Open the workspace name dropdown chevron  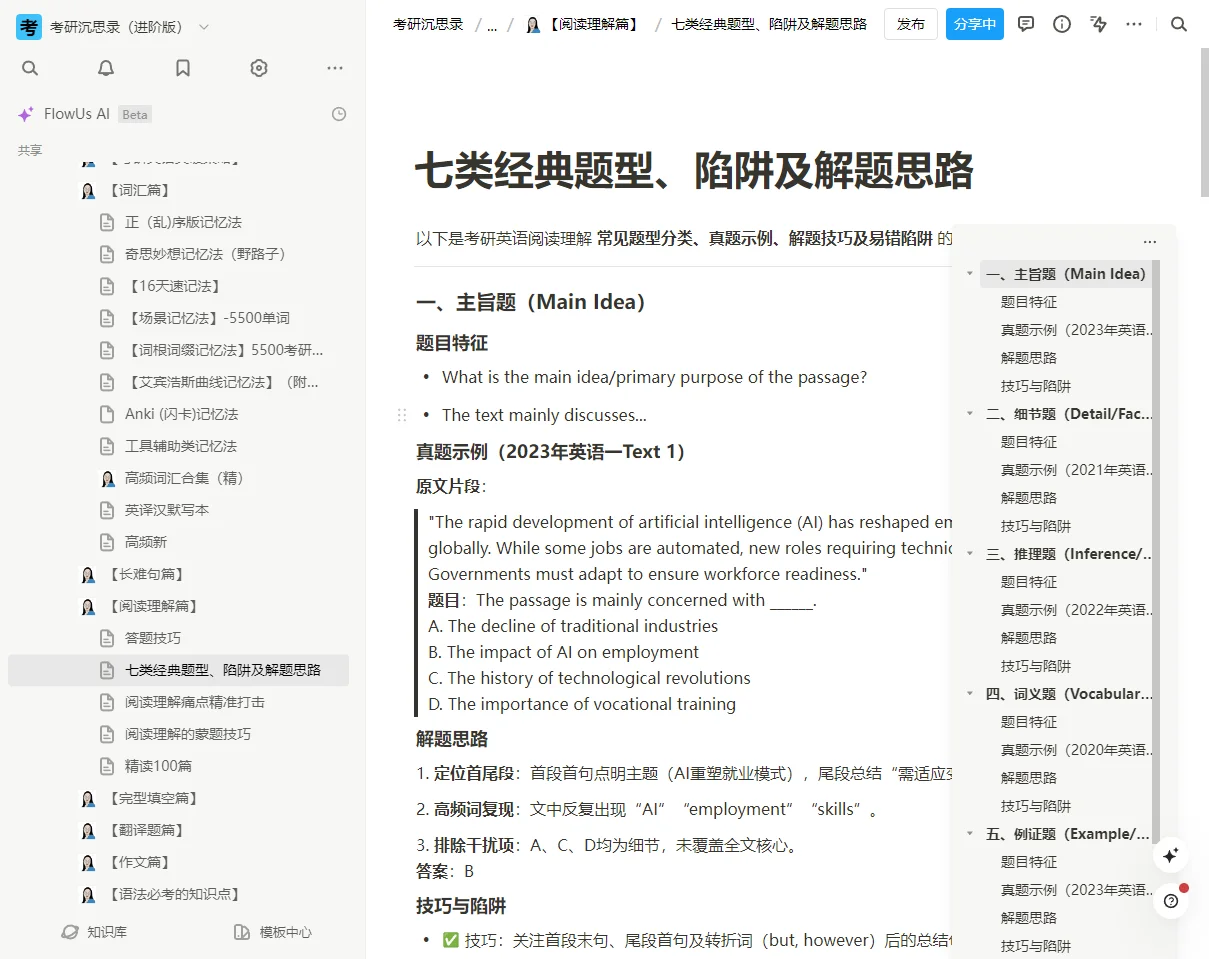[x=204, y=27]
